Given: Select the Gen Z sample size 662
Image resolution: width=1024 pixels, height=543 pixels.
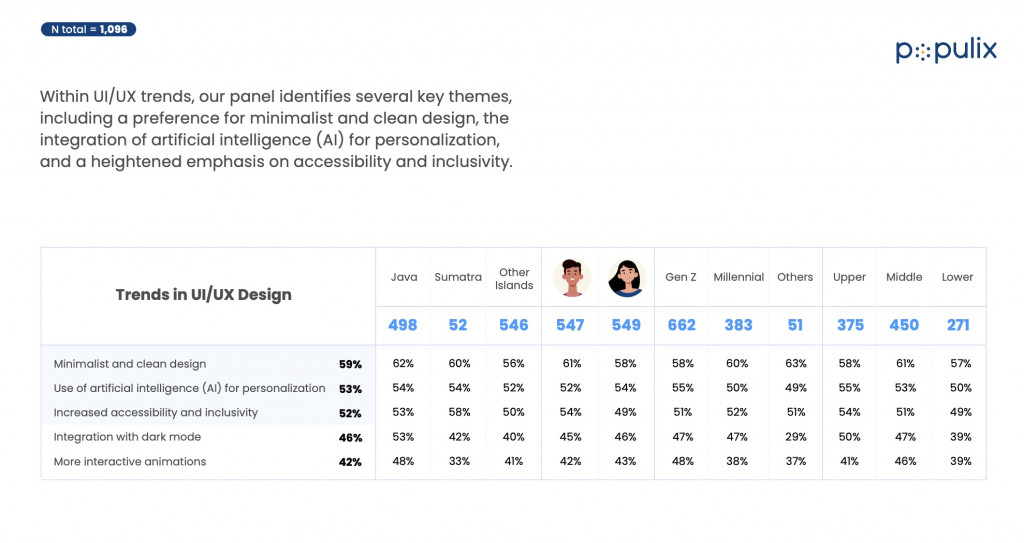Looking at the screenshot, I should pos(681,325).
